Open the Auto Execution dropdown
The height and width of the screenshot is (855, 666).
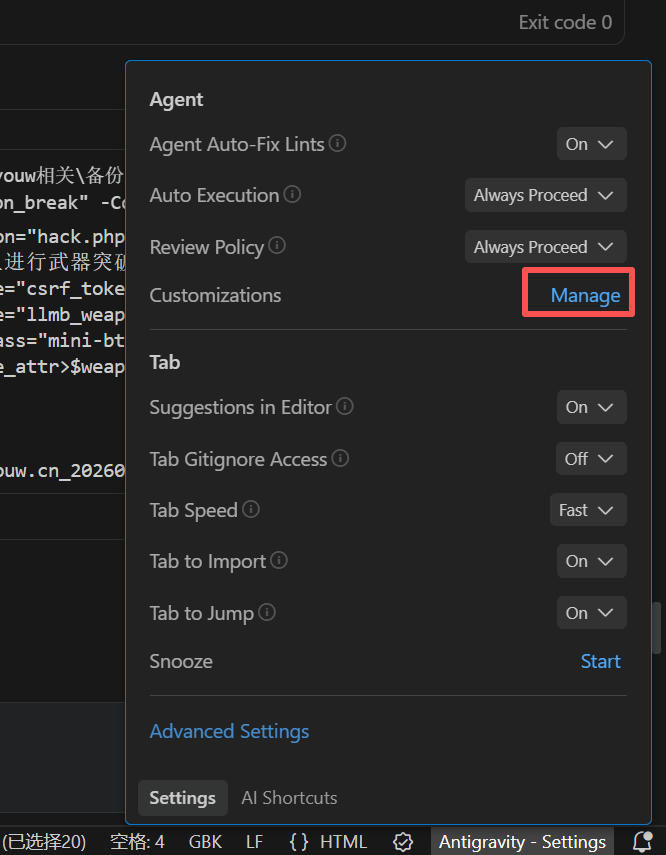coord(545,195)
